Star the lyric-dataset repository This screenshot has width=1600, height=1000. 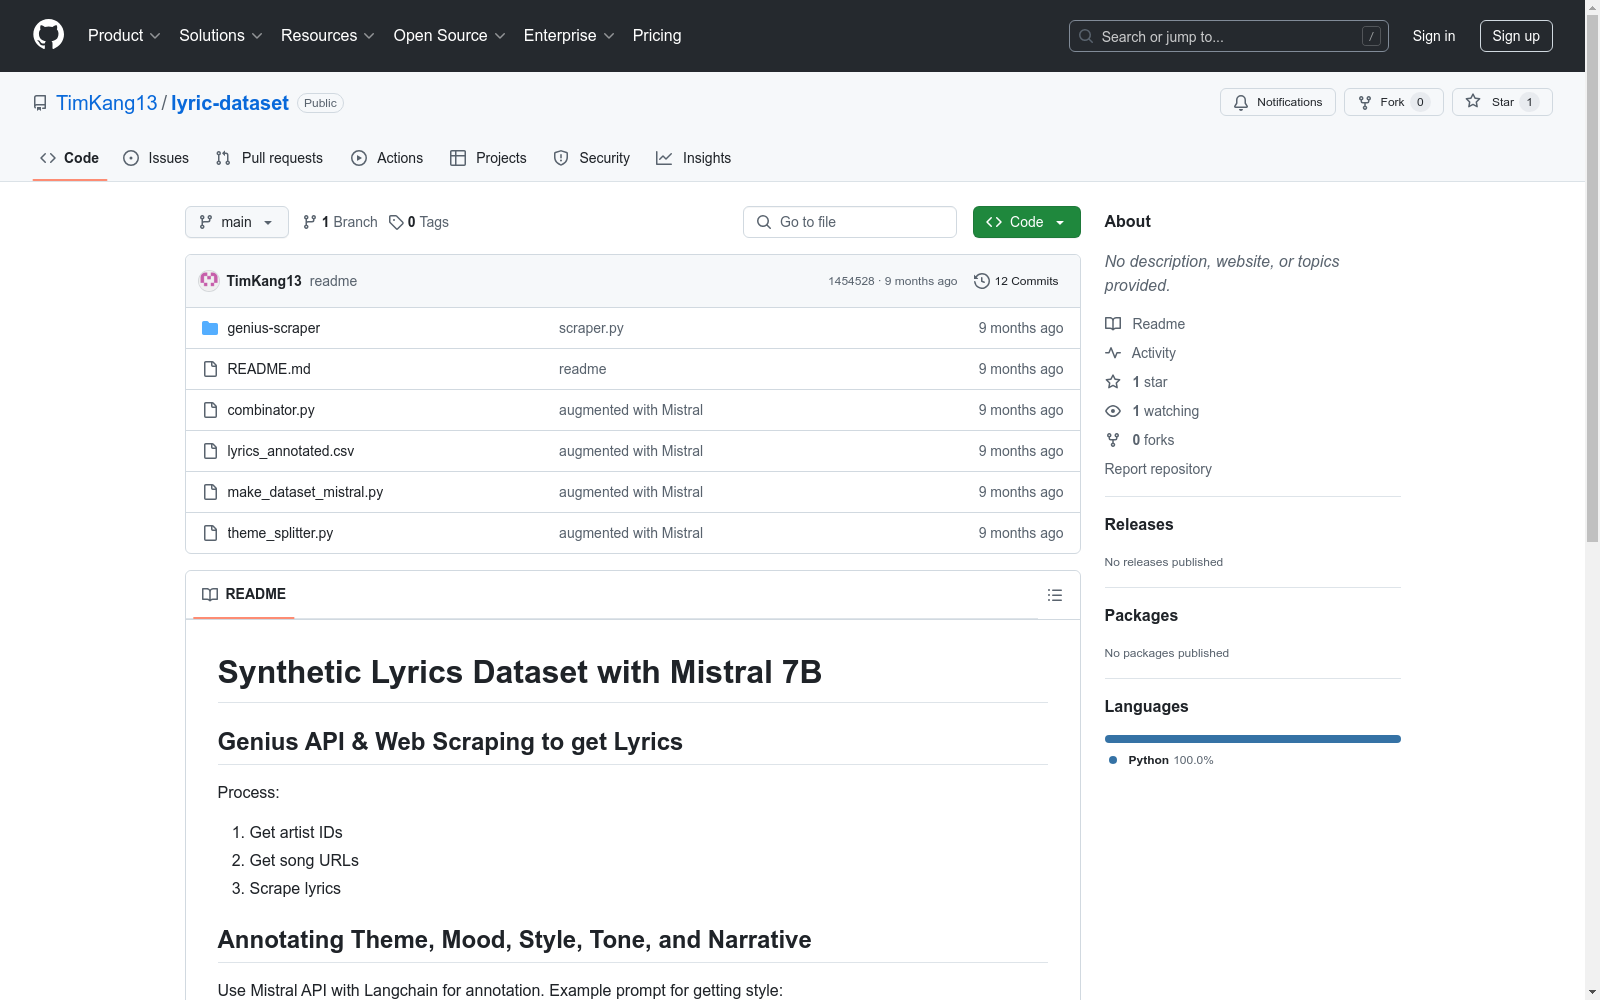coord(1502,102)
